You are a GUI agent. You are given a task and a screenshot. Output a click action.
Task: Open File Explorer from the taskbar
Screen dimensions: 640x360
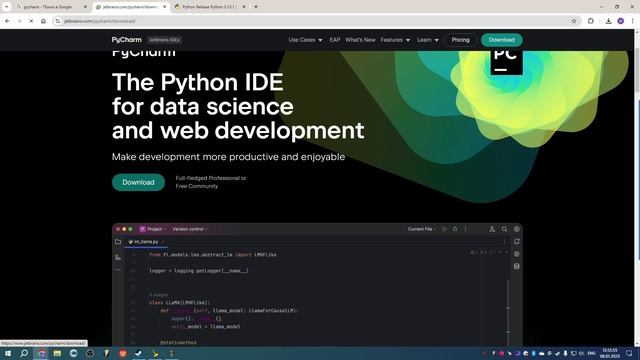coord(57,353)
